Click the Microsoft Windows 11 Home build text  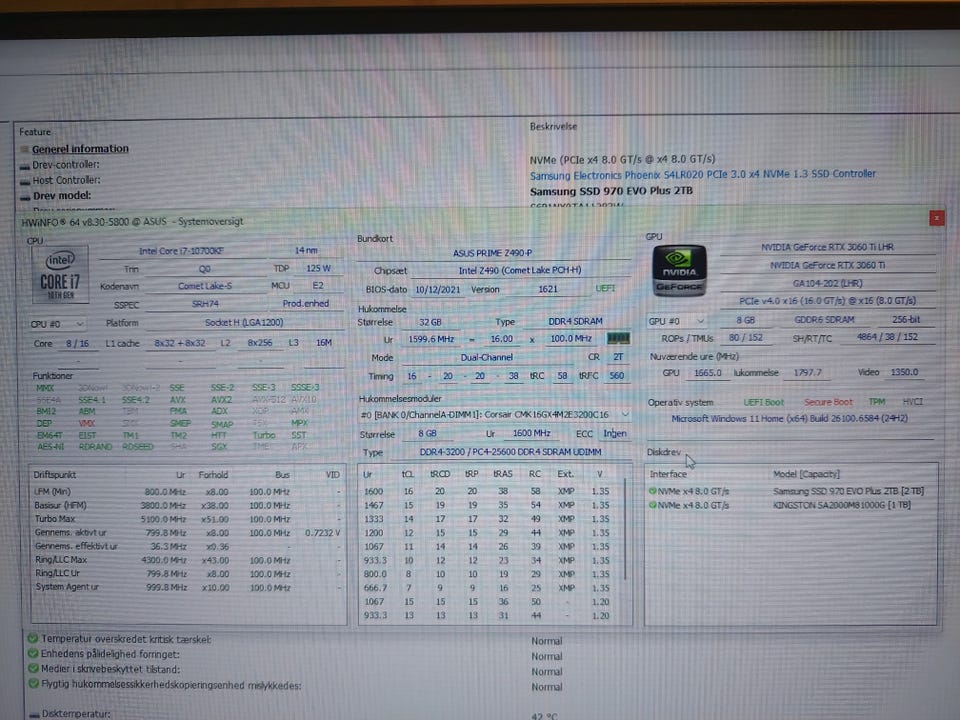click(x=789, y=419)
